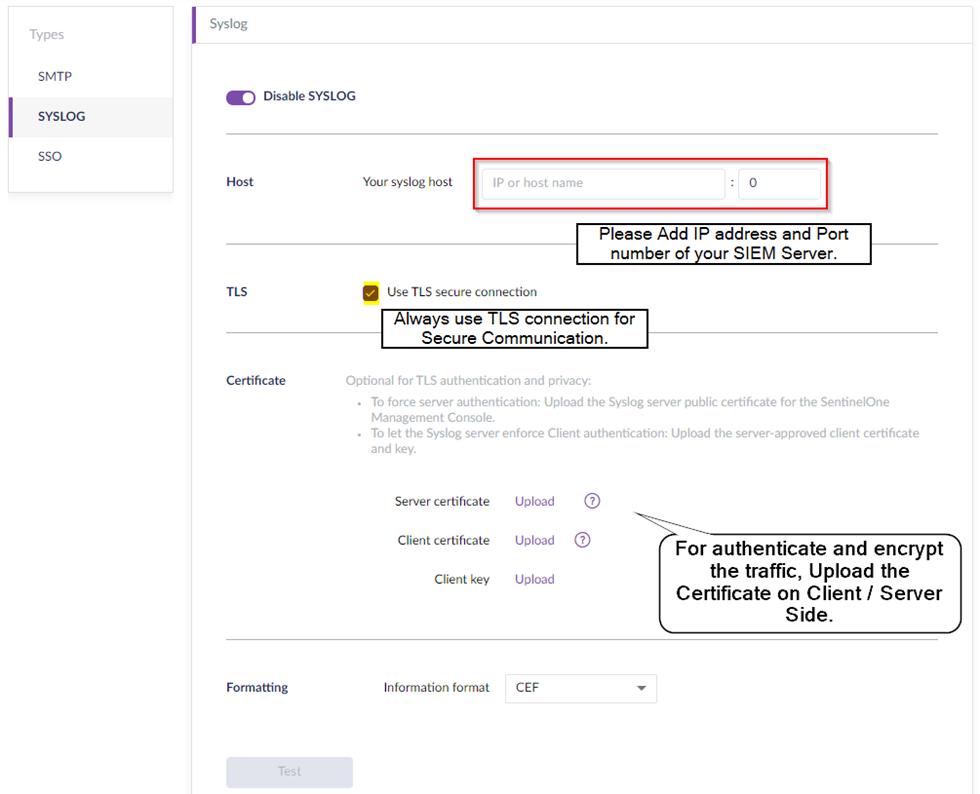Click the help icon beside Server certificate
The height and width of the screenshot is (794, 980).
point(592,501)
